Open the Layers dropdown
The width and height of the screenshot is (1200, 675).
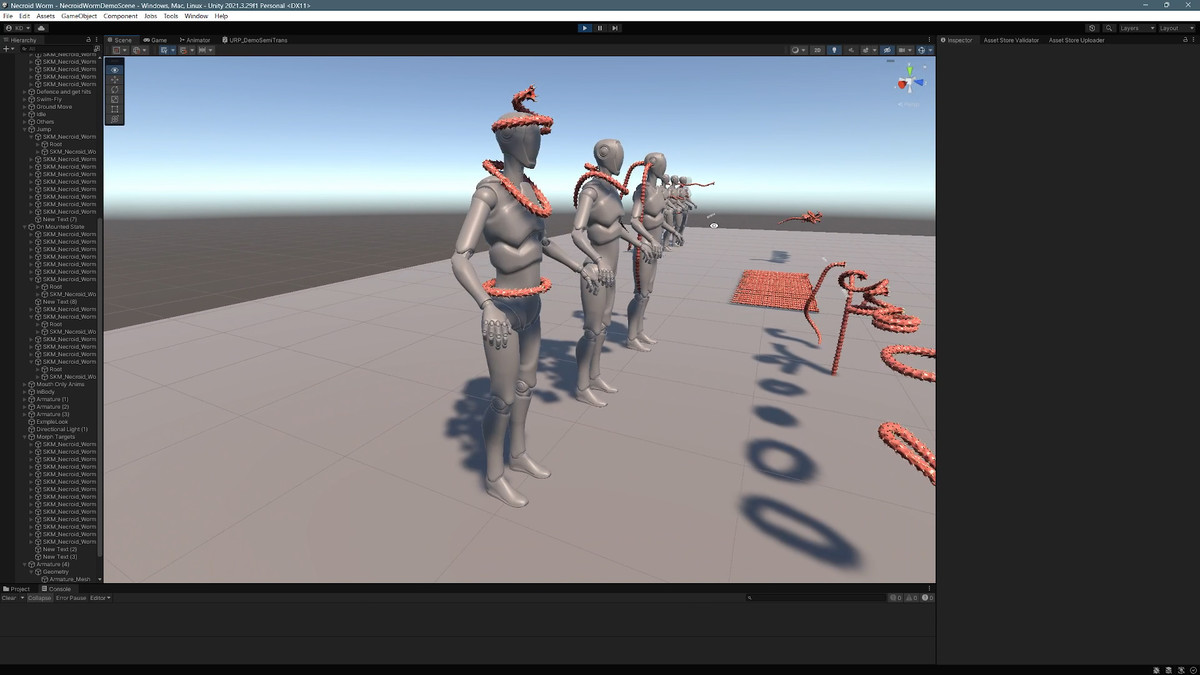click(1137, 28)
